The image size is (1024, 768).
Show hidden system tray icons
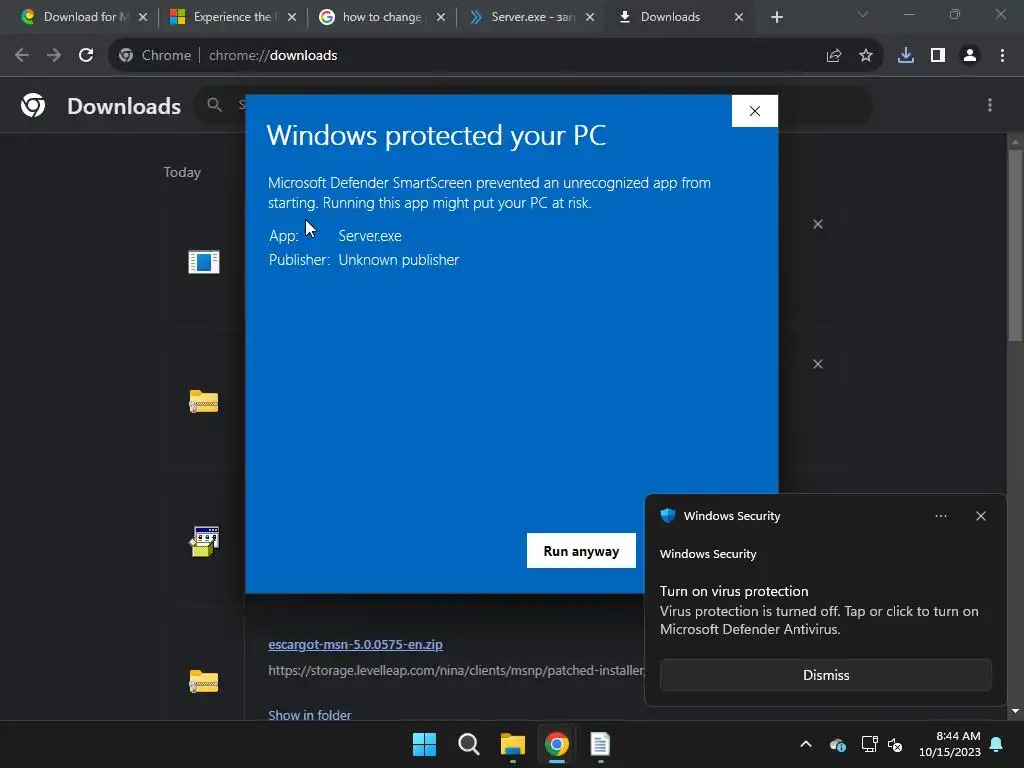tap(806, 744)
